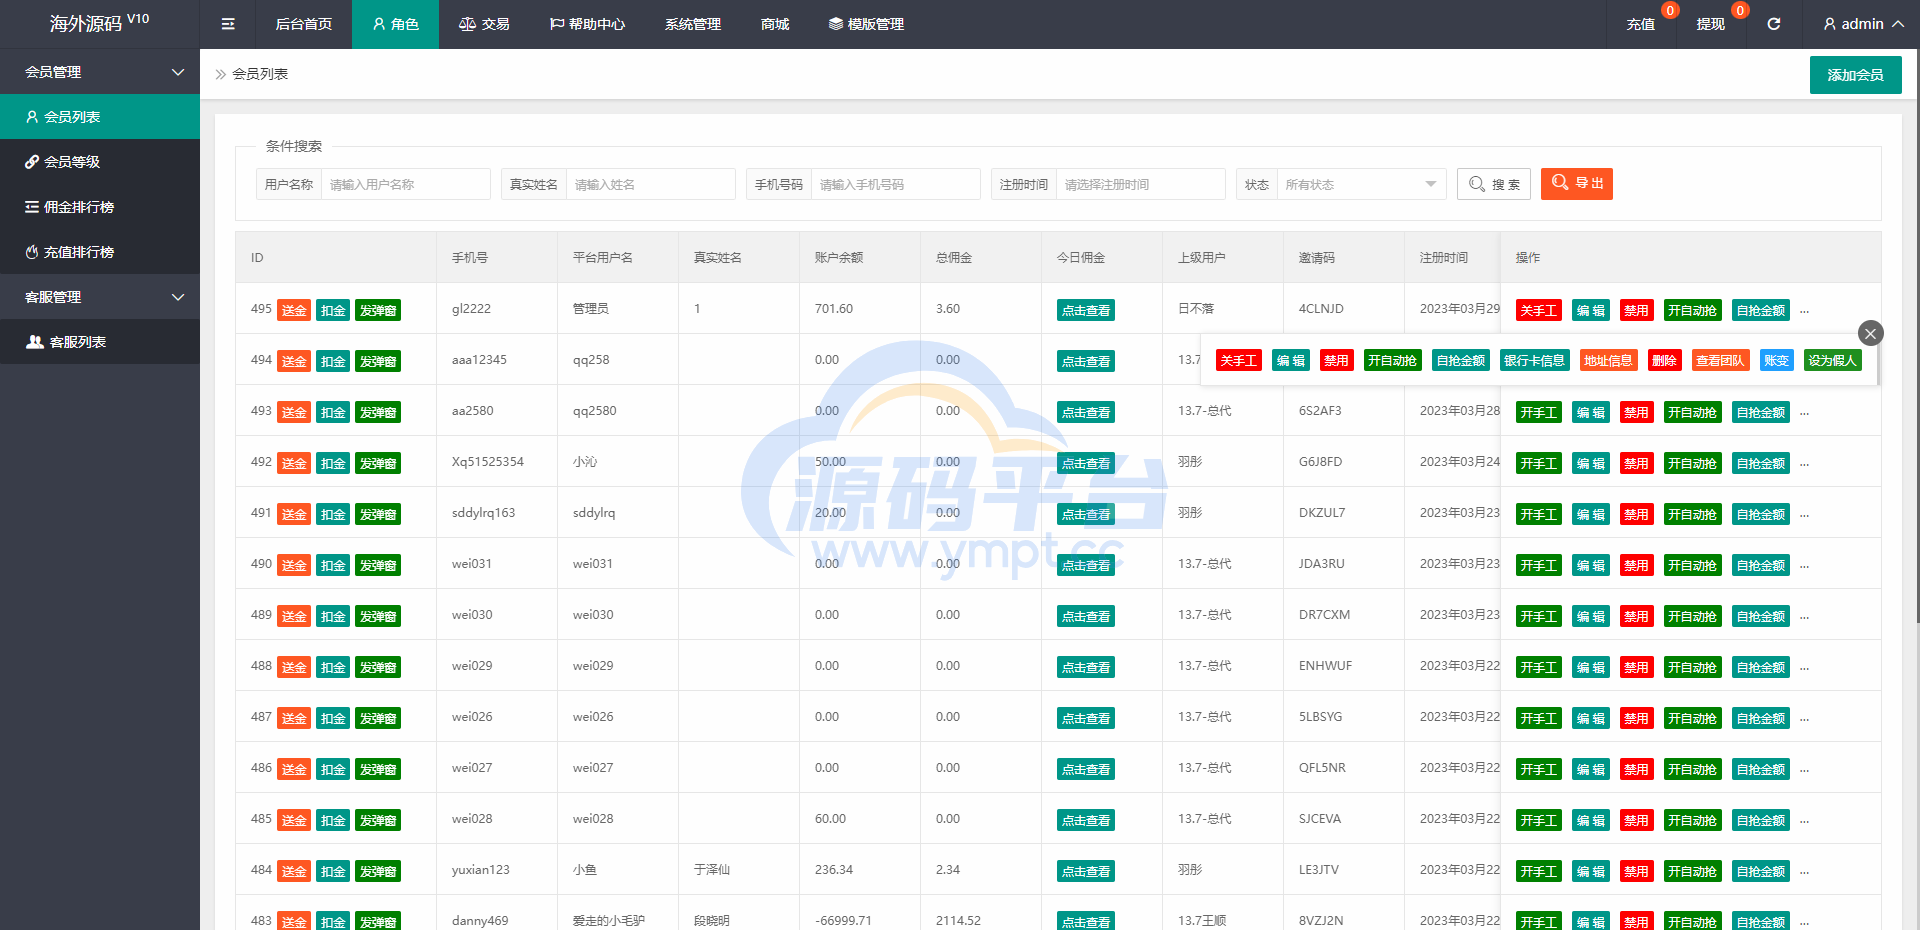Open the 模版管理 menu
Image resolution: width=1920 pixels, height=930 pixels.
pyautogui.click(x=866, y=24)
